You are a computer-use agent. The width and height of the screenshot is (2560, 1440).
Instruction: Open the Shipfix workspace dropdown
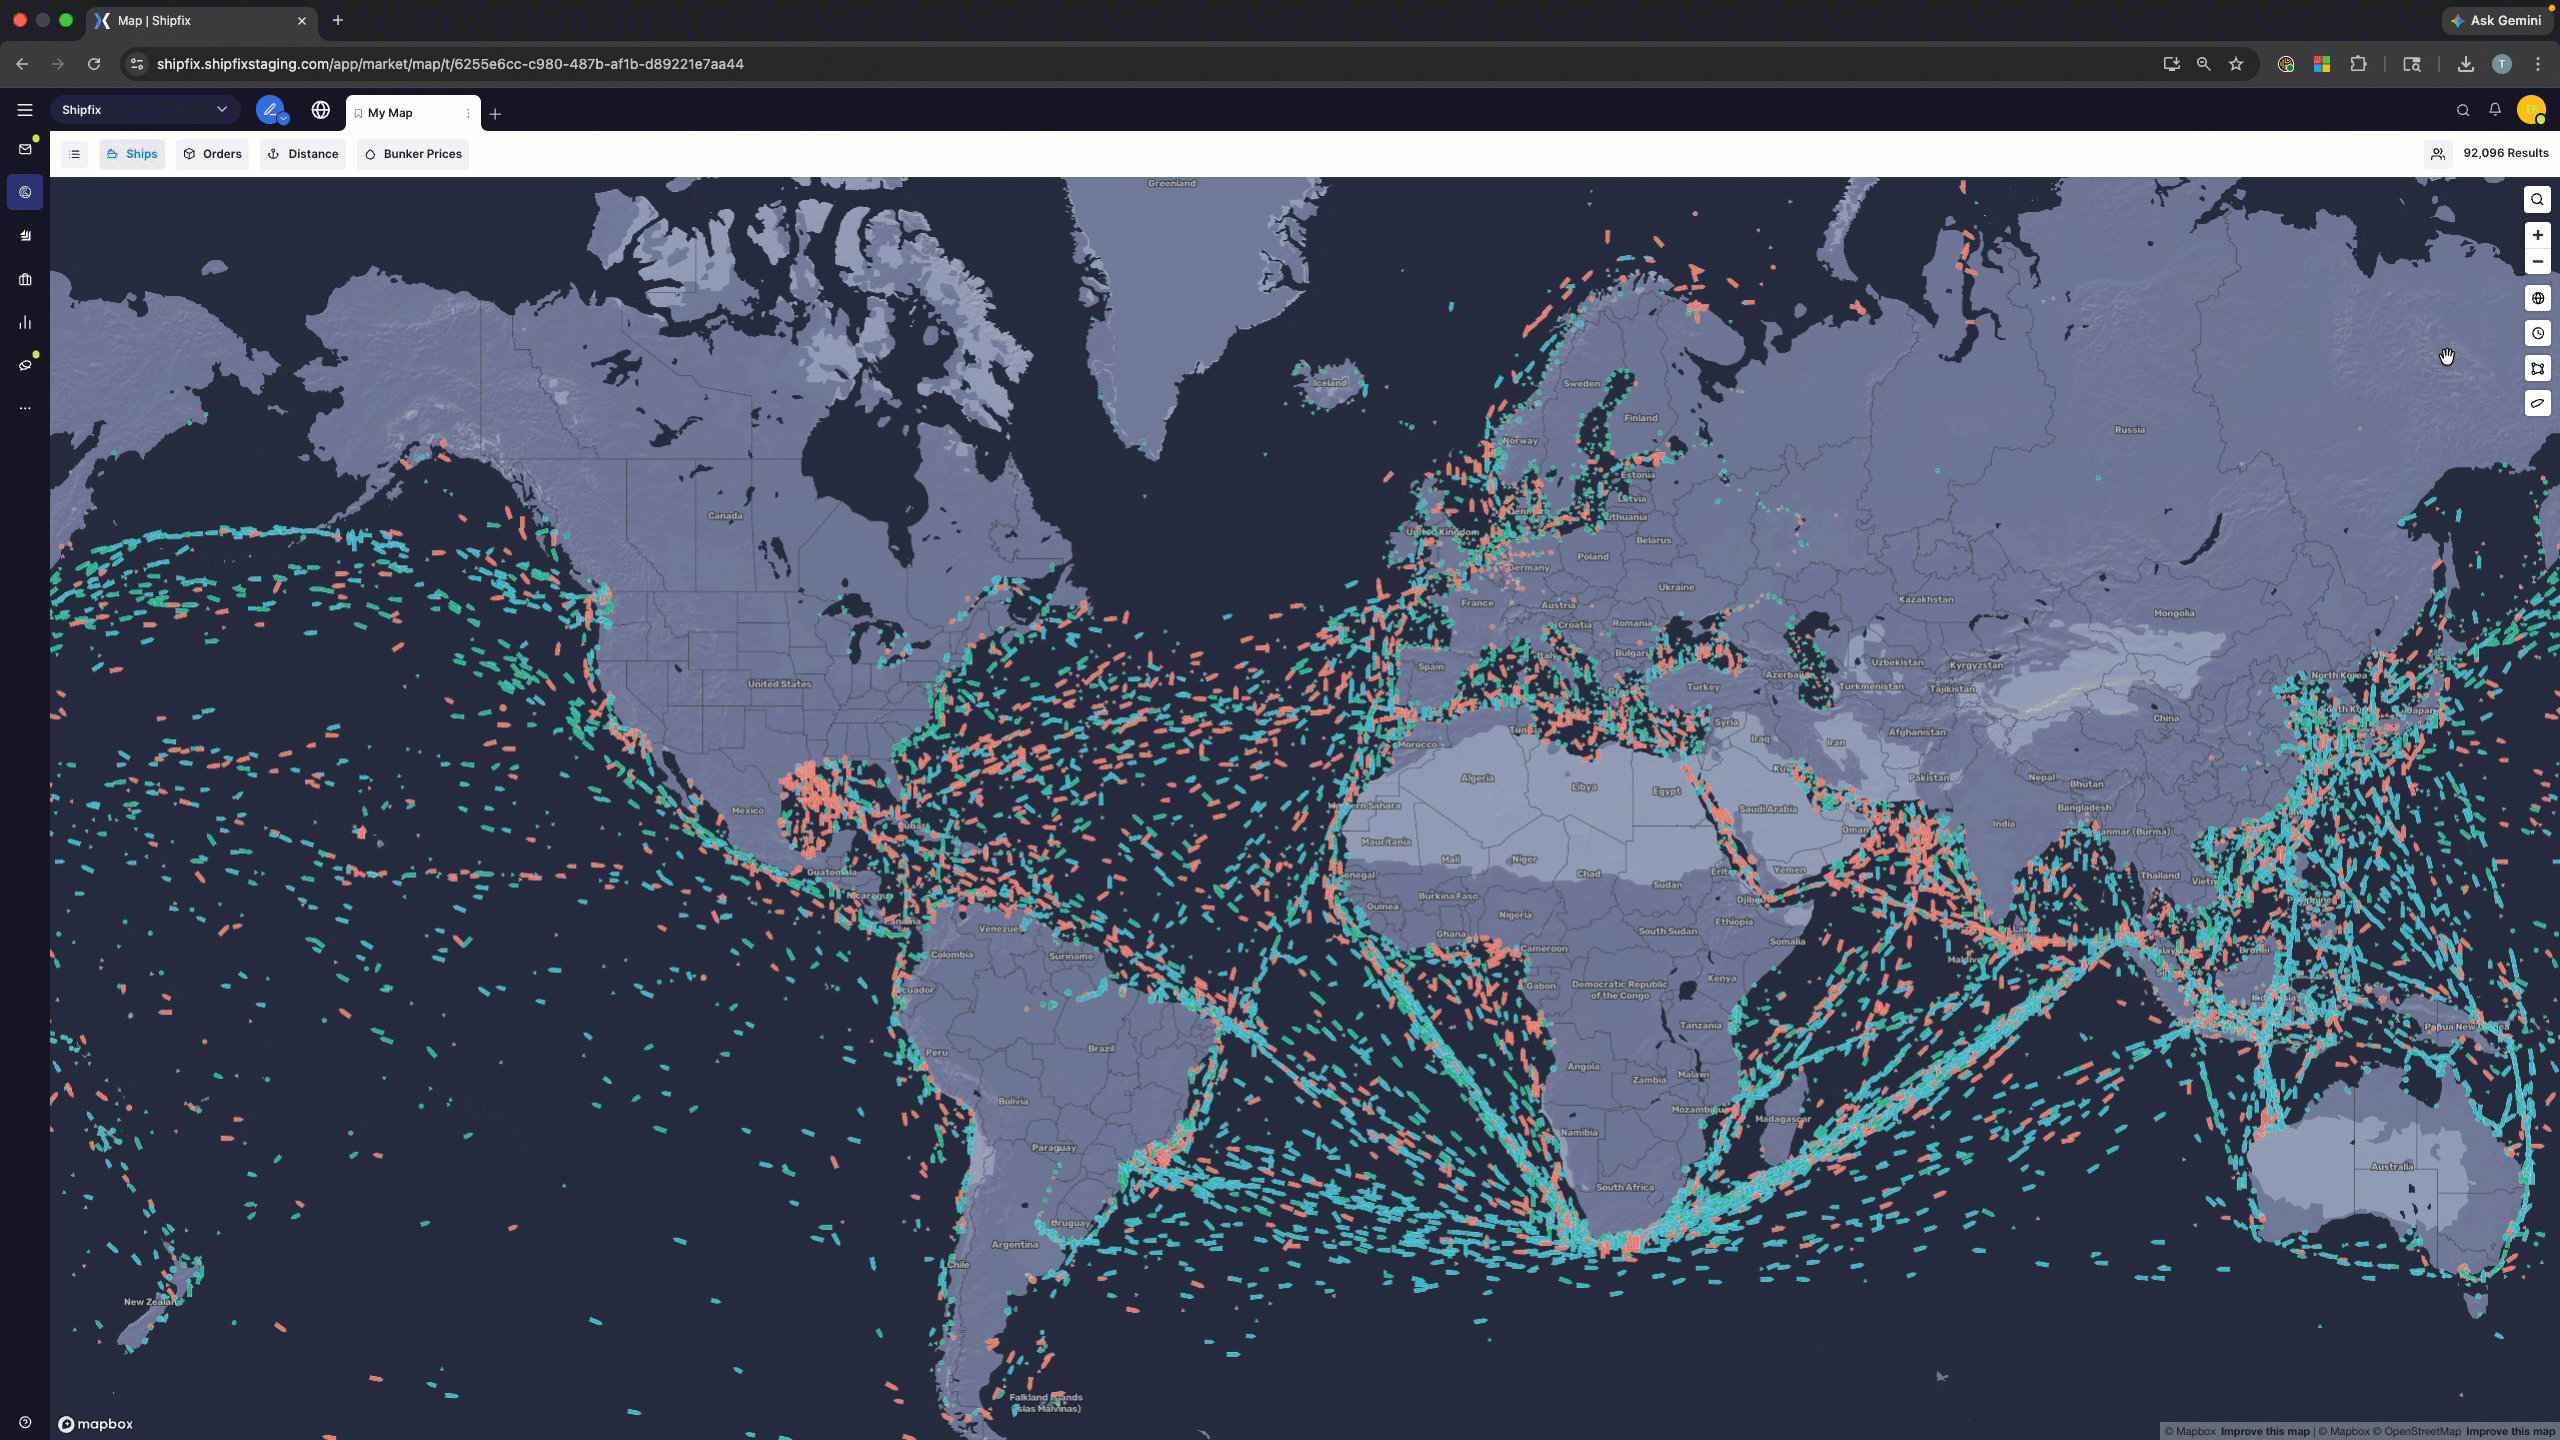click(x=144, y=109)
